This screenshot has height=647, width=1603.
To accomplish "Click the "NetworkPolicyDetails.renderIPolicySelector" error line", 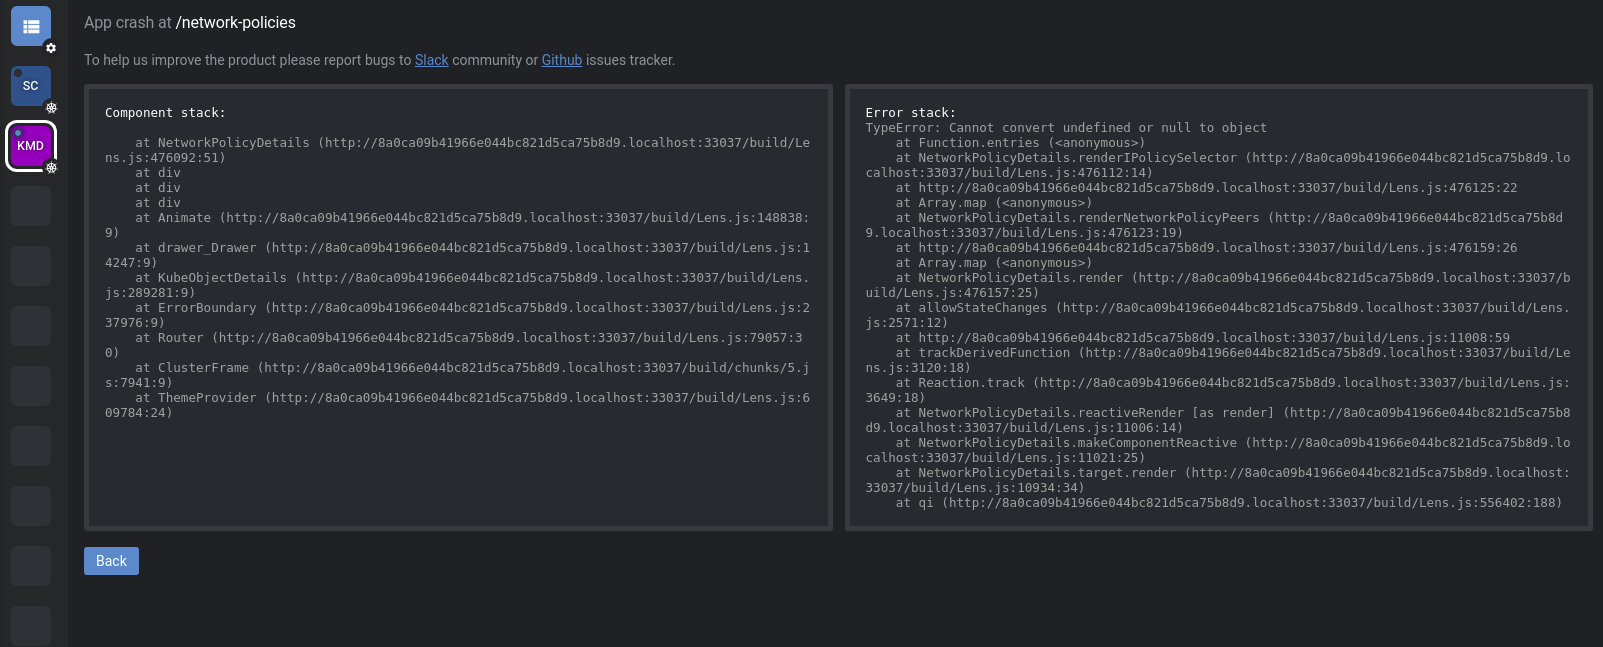I will 1218,165.
